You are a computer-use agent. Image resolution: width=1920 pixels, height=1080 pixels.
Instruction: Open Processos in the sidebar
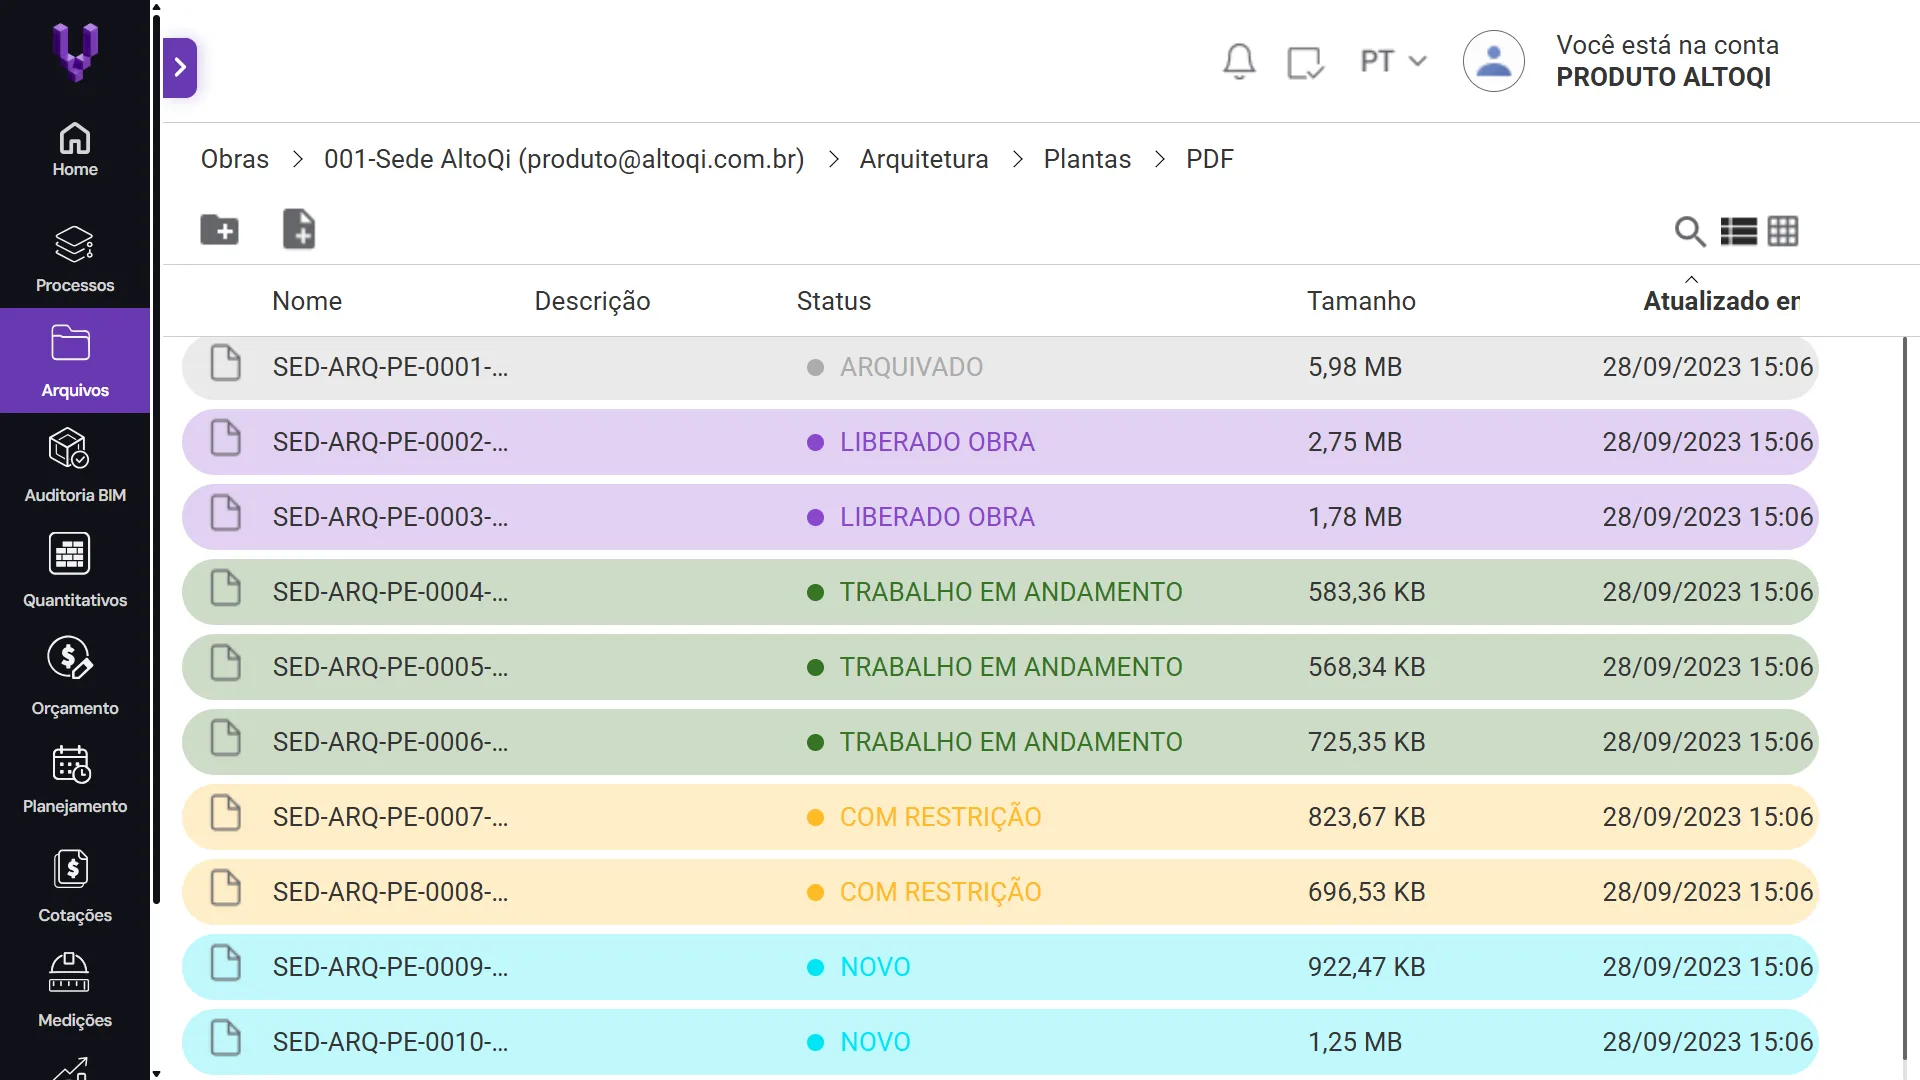[75, 259]
